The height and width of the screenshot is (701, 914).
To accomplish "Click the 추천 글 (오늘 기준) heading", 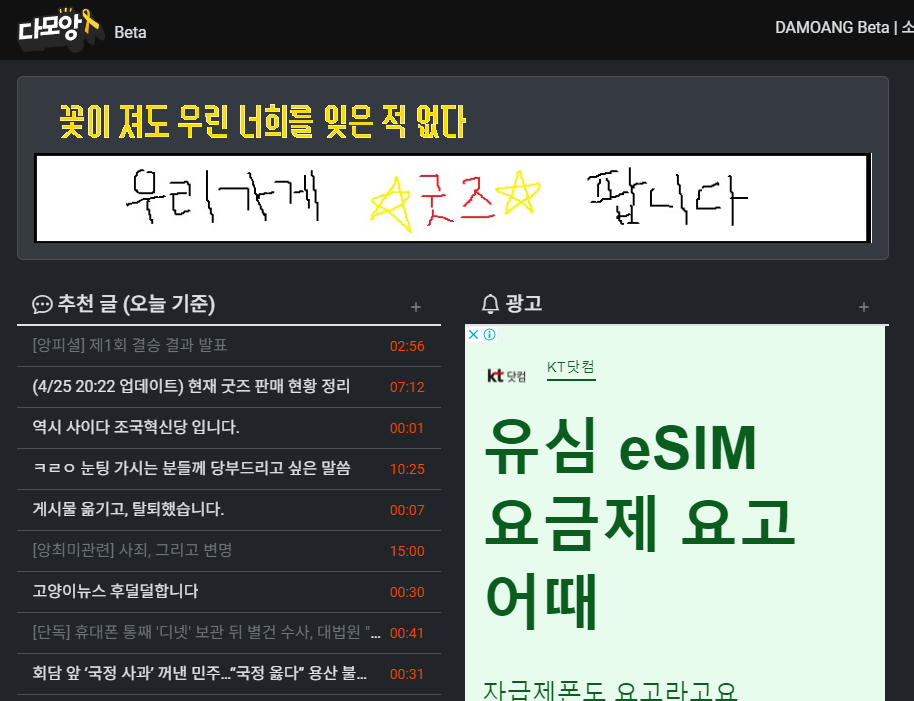I will (x=136, y=304).
